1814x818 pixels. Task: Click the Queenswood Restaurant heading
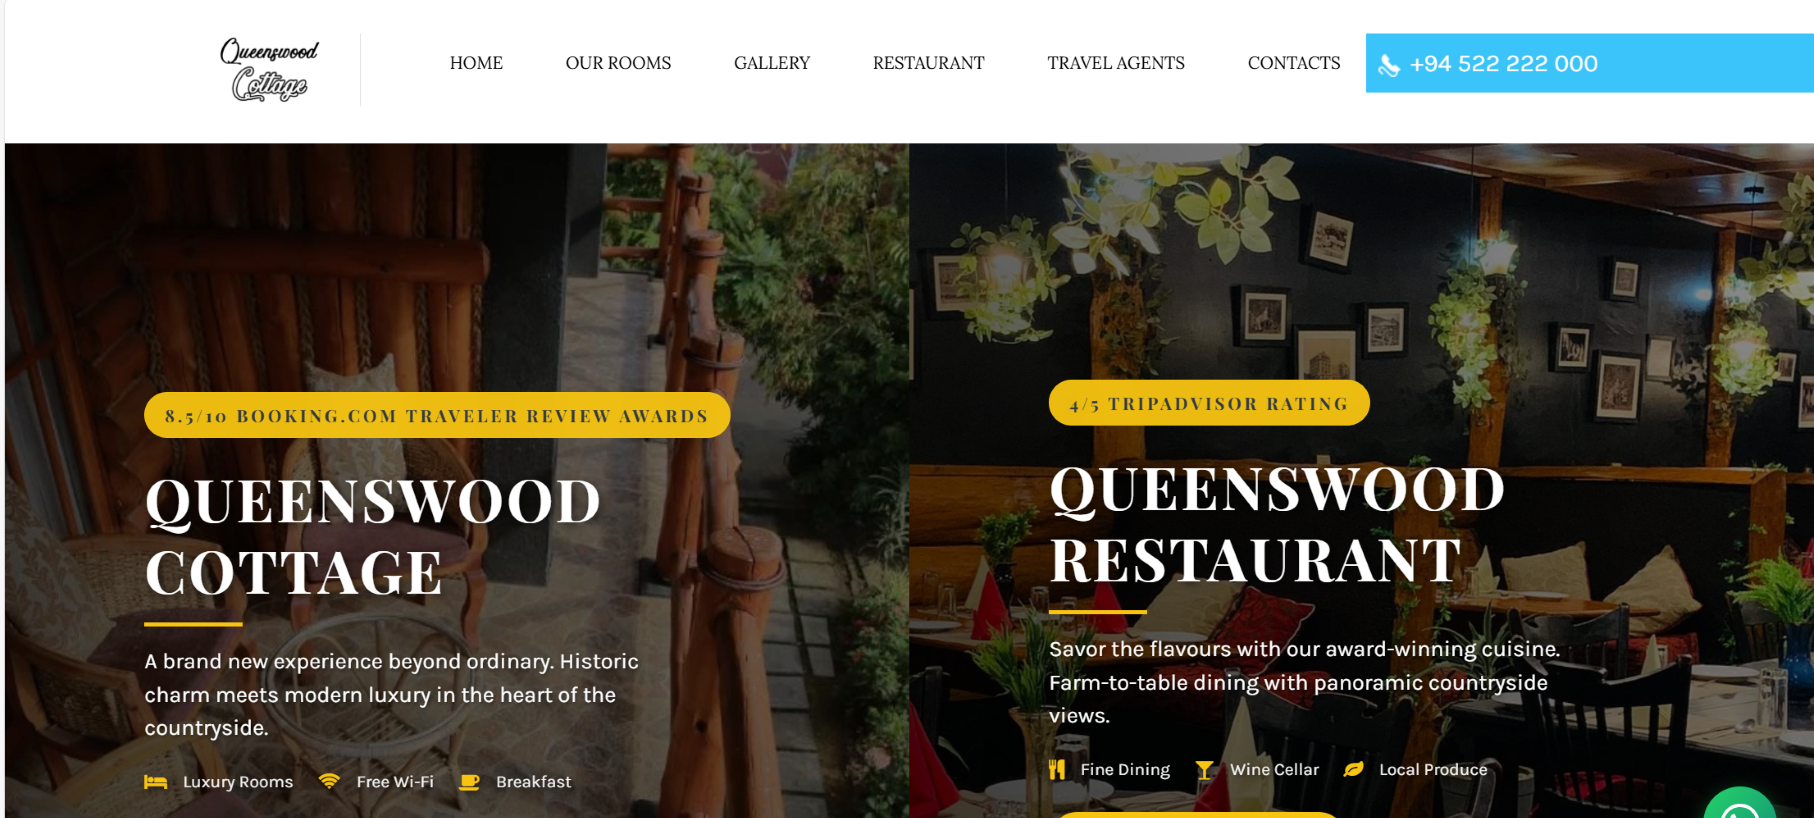[x=1277, y=525]
